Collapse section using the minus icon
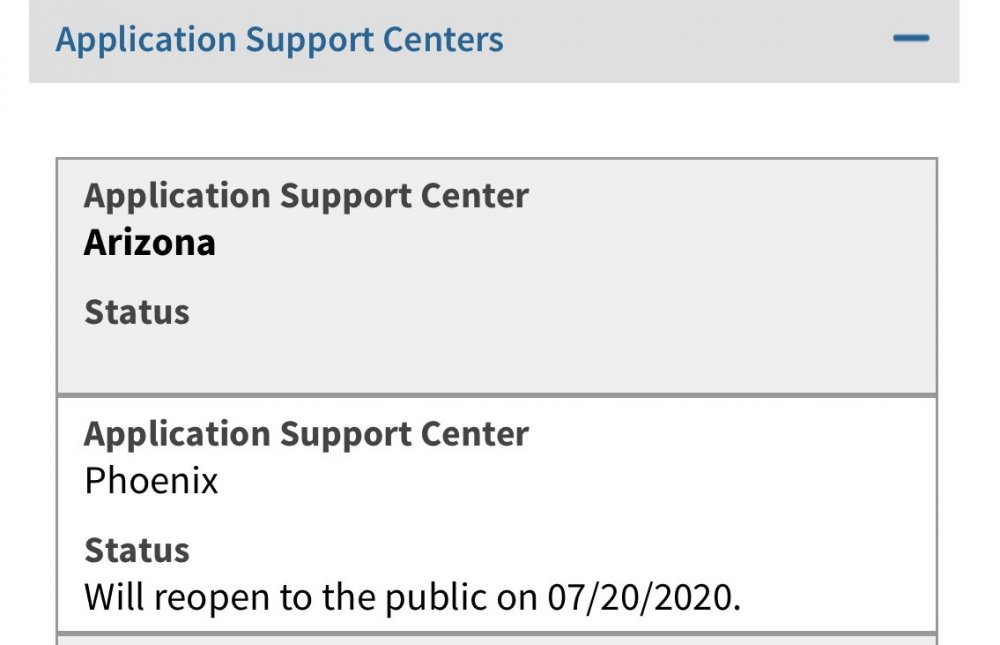The height and width of the screenshot is (645, 1000). 911,40
